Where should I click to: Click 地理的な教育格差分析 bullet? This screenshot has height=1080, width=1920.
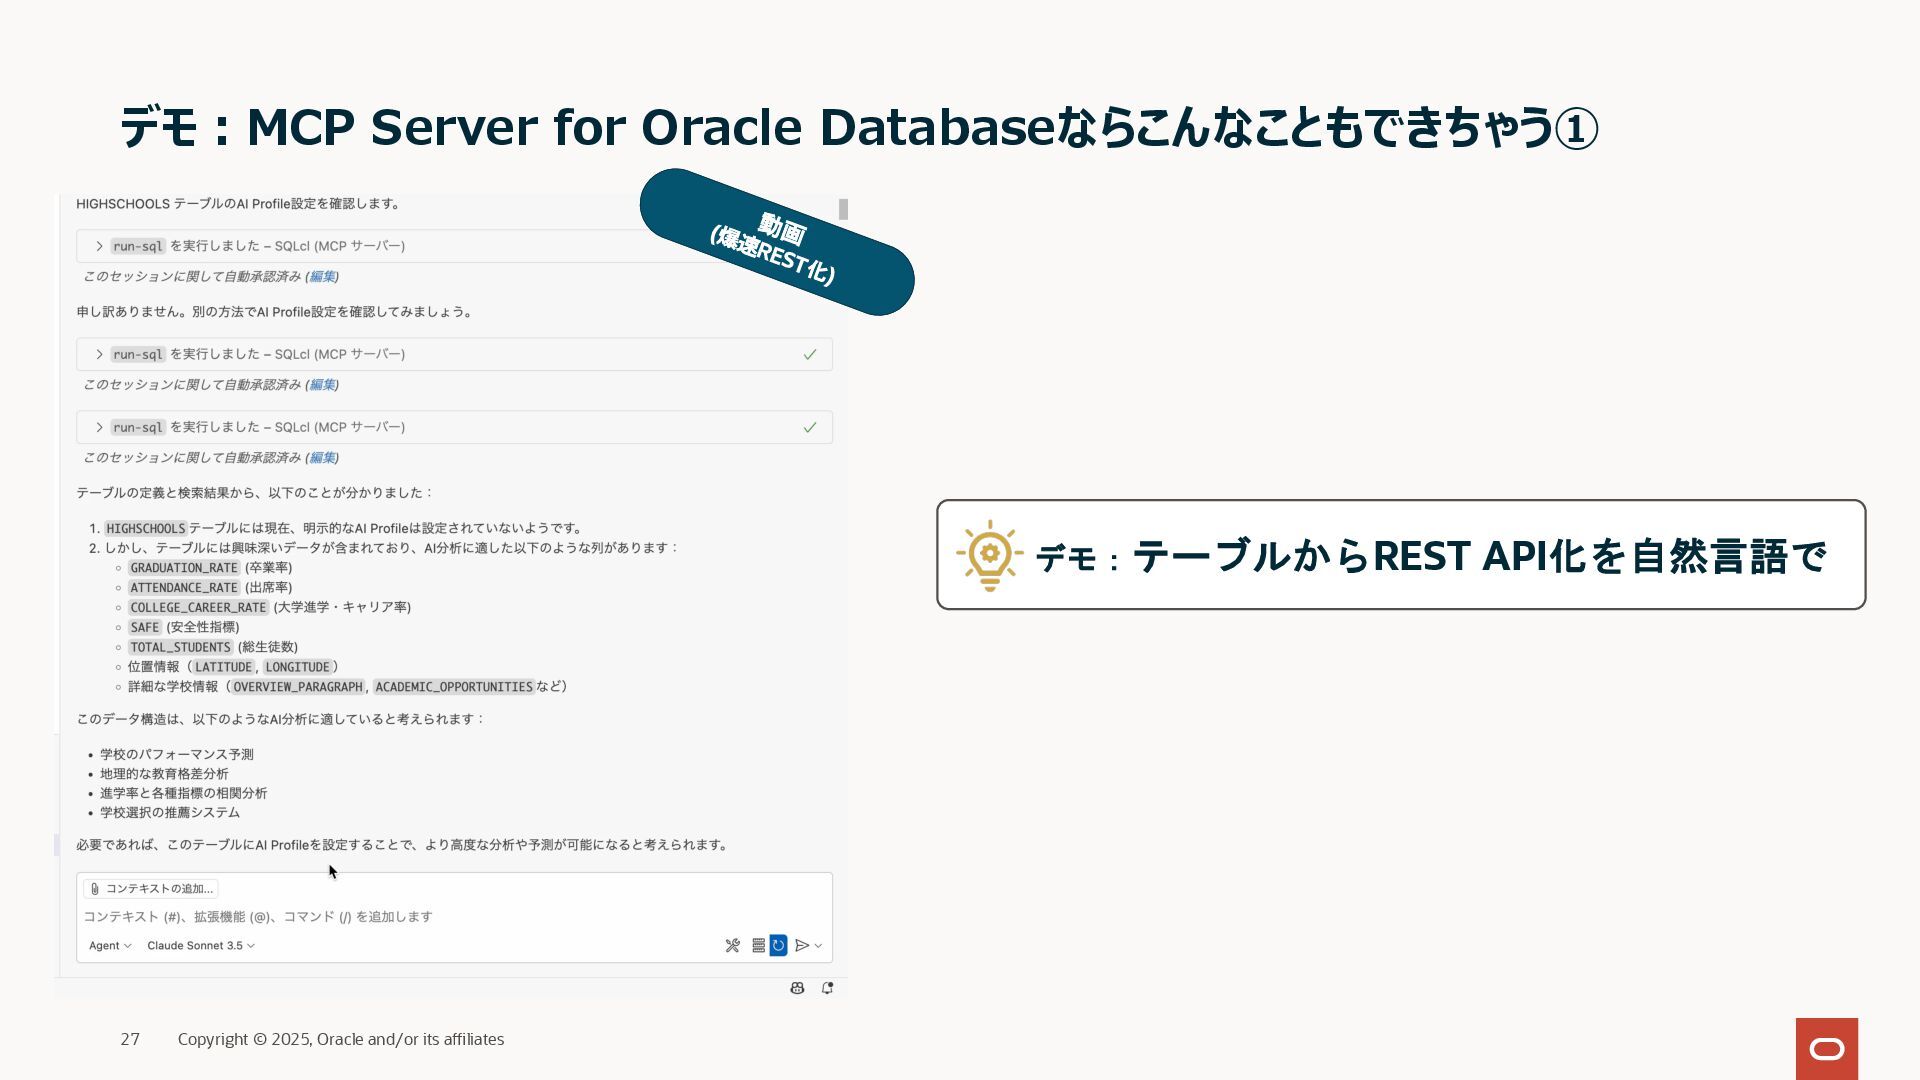click(x=164, y=774)
